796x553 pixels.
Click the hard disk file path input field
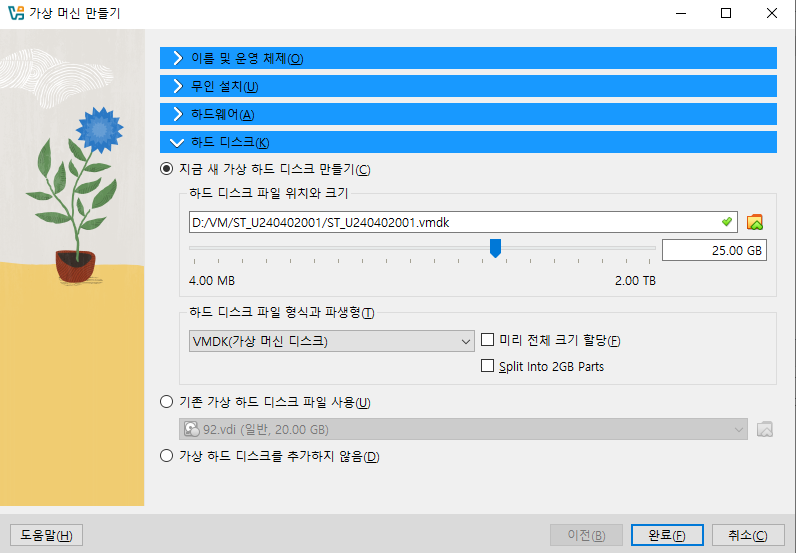pyautogui.click(x=463, y=222)
